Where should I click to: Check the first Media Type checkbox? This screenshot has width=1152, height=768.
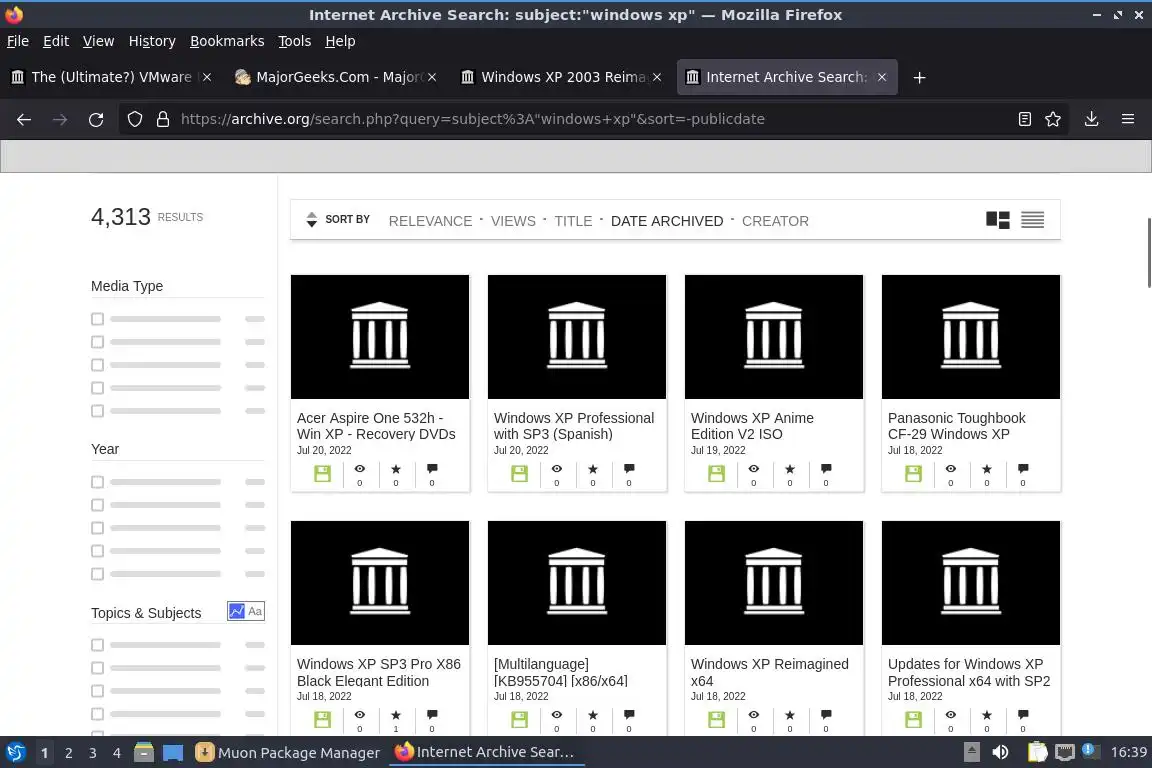(x=97, y=319)
